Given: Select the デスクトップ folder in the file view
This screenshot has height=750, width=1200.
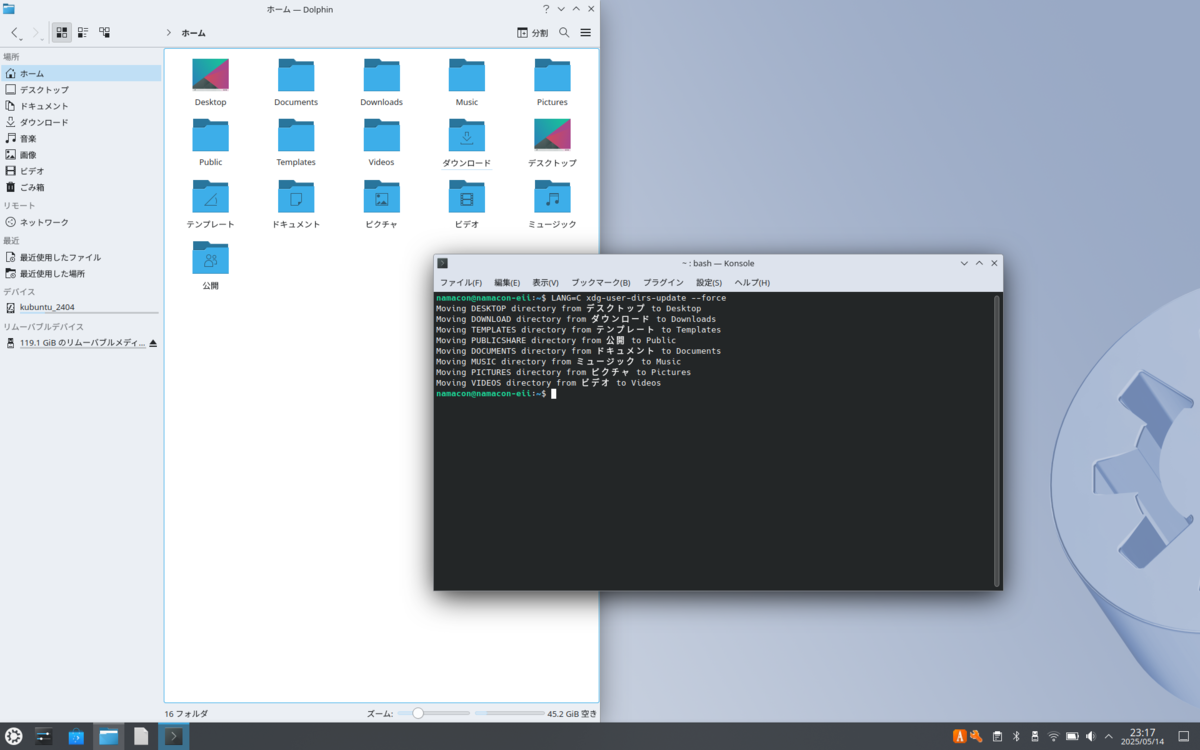Looking at the screenshot, I should [x=552, y=143].
